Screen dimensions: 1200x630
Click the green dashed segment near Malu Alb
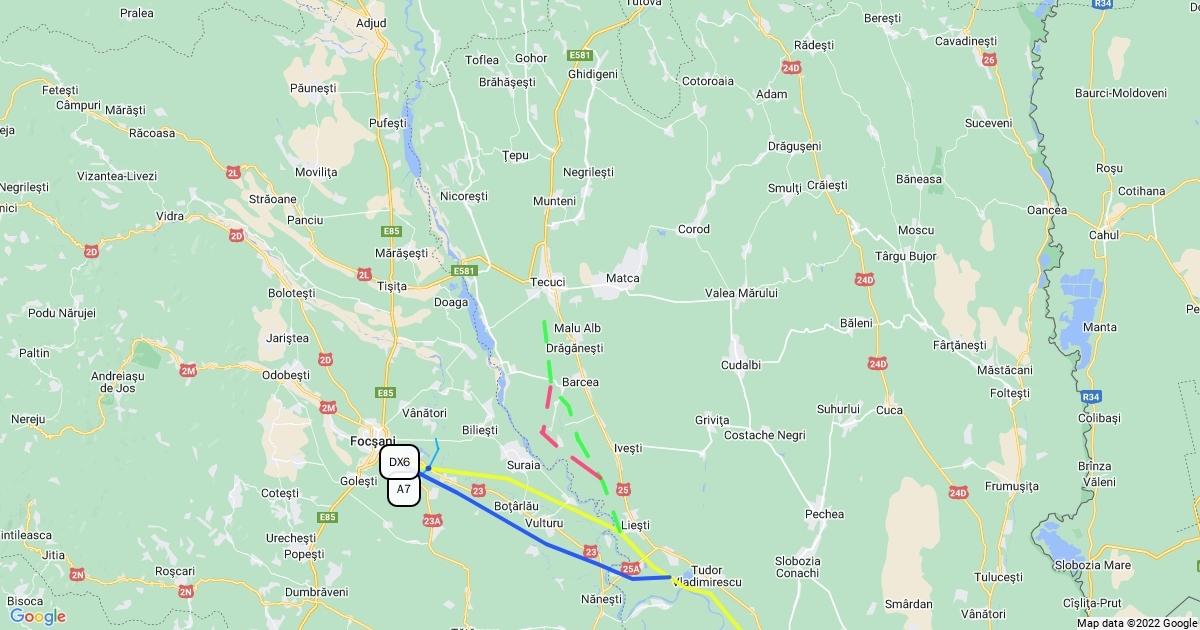point(546,334)
